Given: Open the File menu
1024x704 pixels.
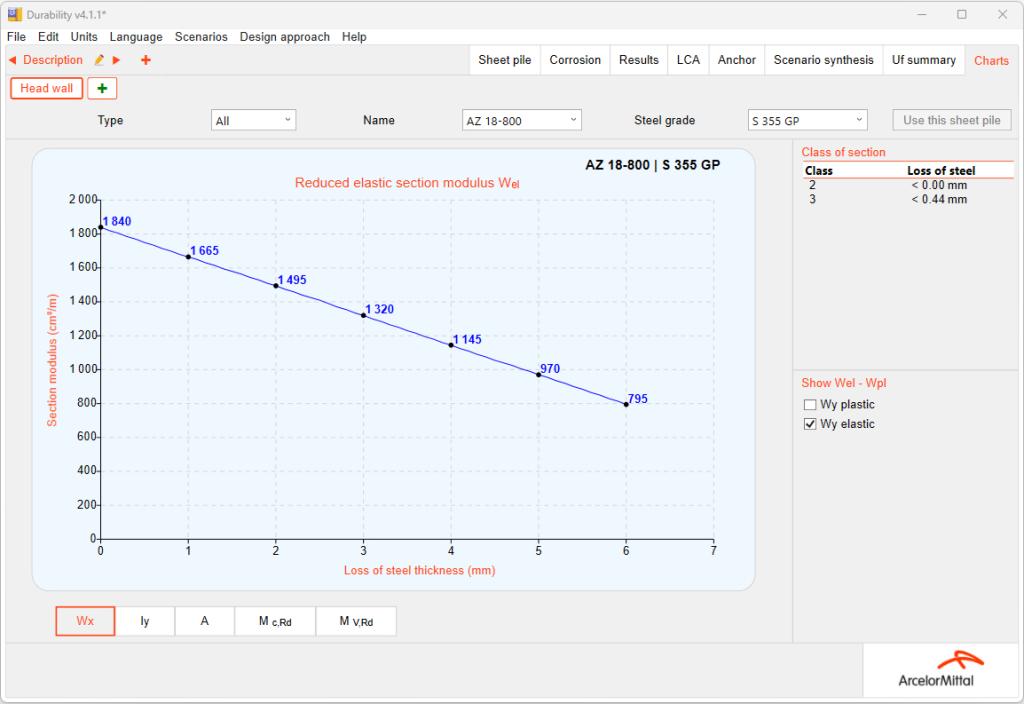Looking at the screenshot, I should click(x=16, y=37).
